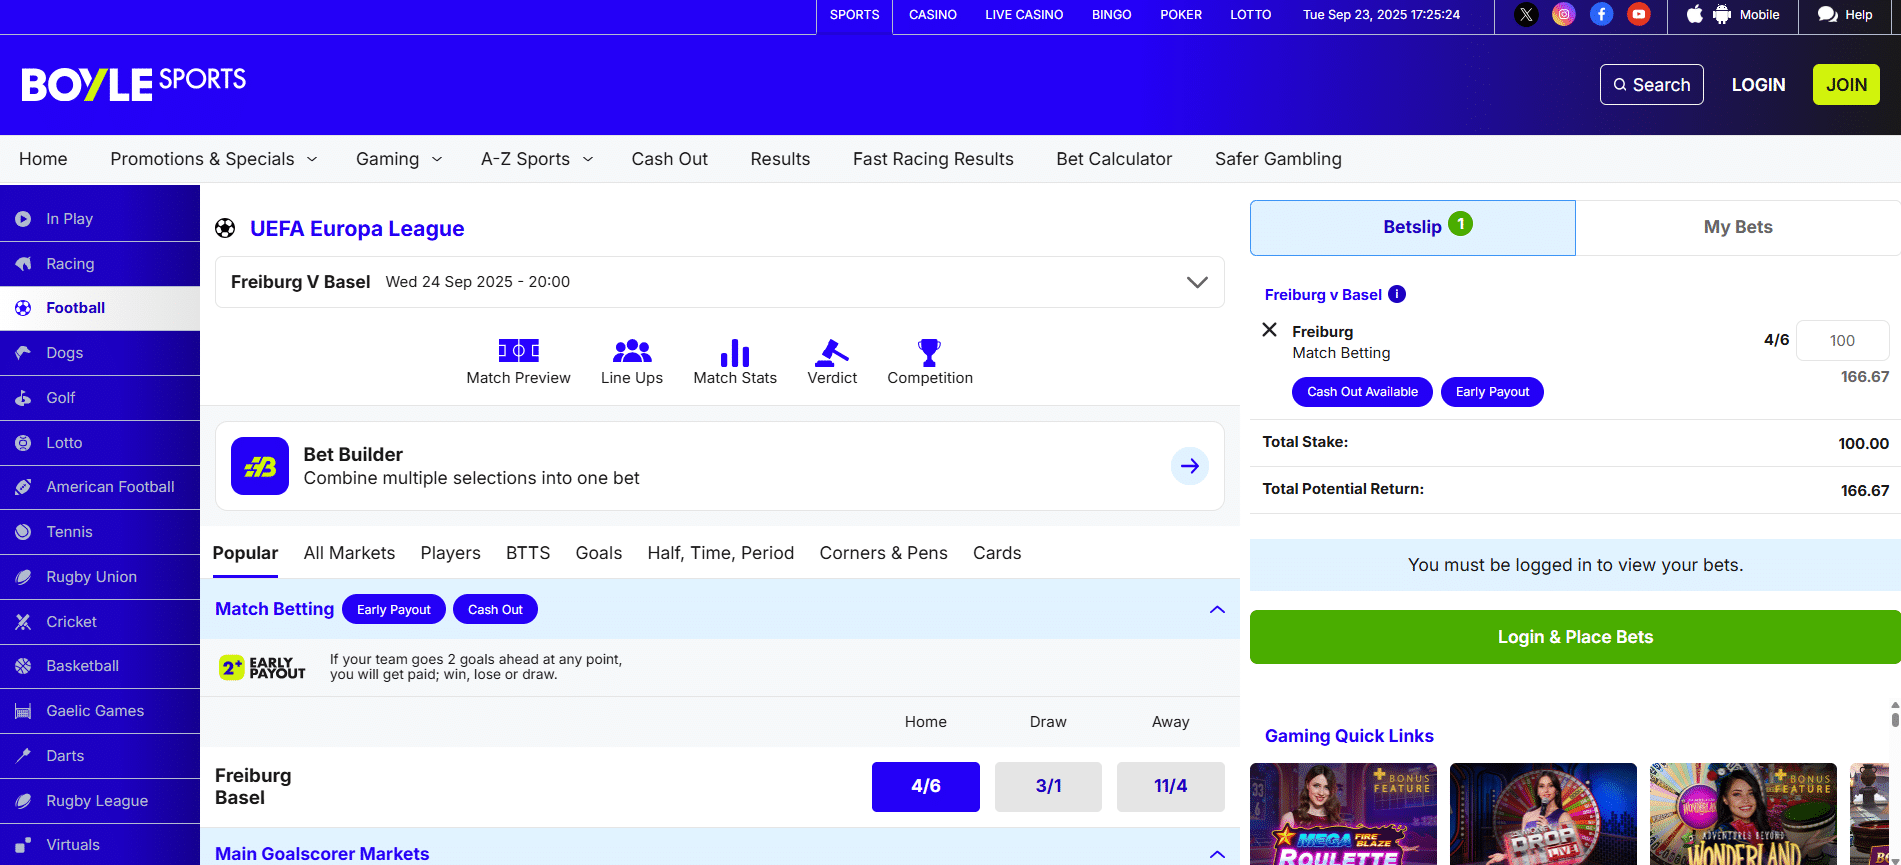
Task: Collapse Main Goalscorer Markets section
Action: (x=1217, y=854)
